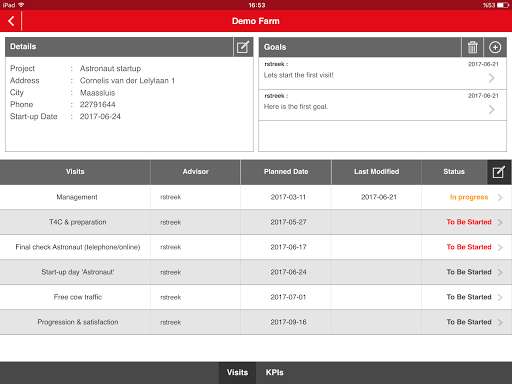Click the 'In progress' status
The image size is (512, 384).
(469, 197)
